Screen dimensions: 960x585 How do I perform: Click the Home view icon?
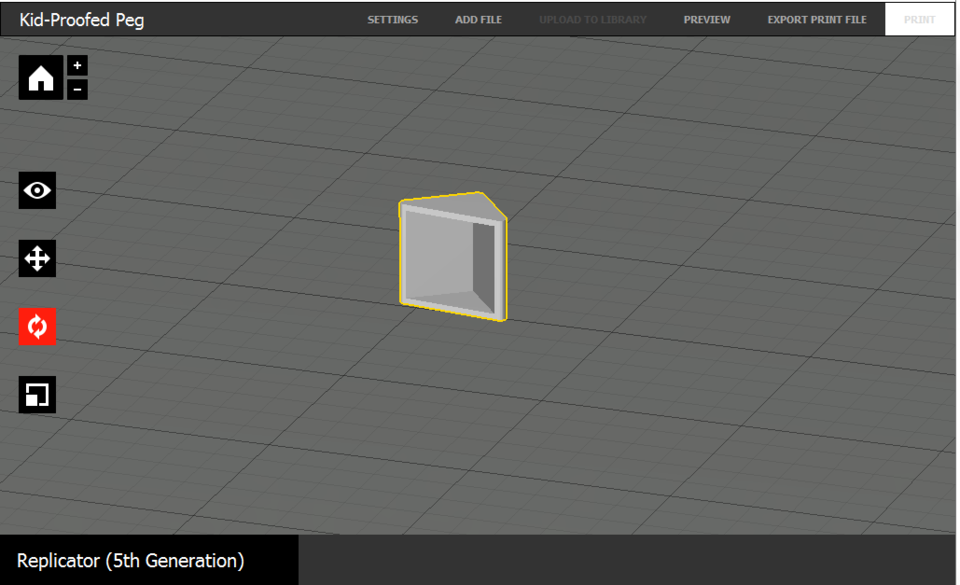pos(40,78)
